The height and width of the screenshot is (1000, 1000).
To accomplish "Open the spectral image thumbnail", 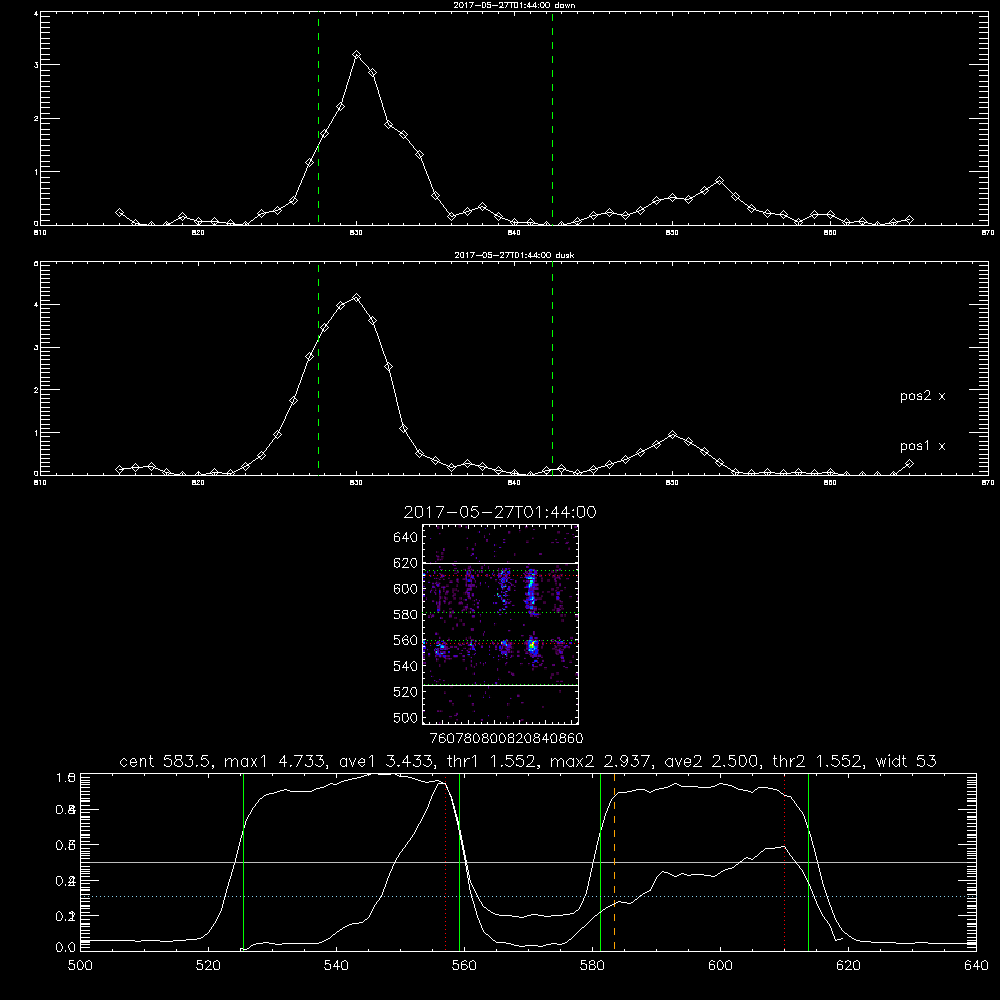I will click(x=500, y=624).
